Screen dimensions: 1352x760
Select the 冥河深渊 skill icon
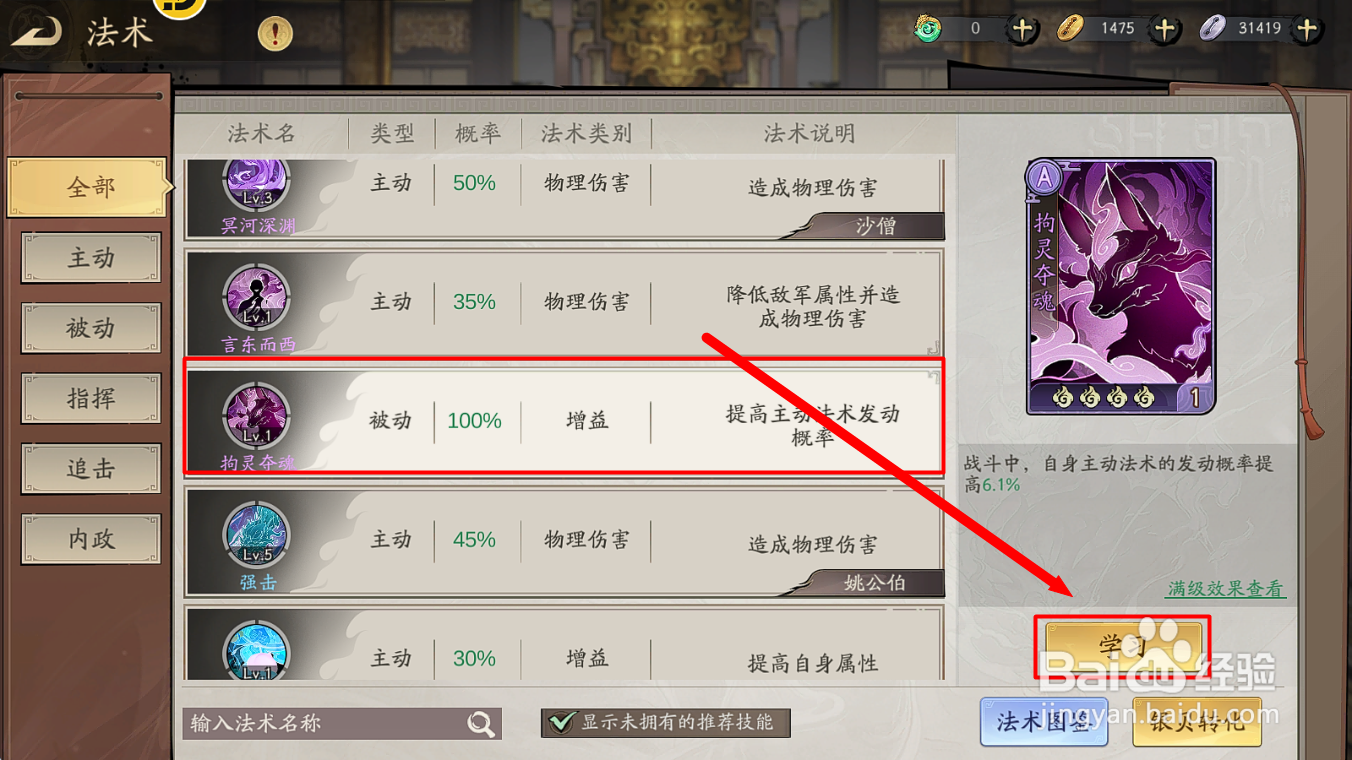[257, 186]
